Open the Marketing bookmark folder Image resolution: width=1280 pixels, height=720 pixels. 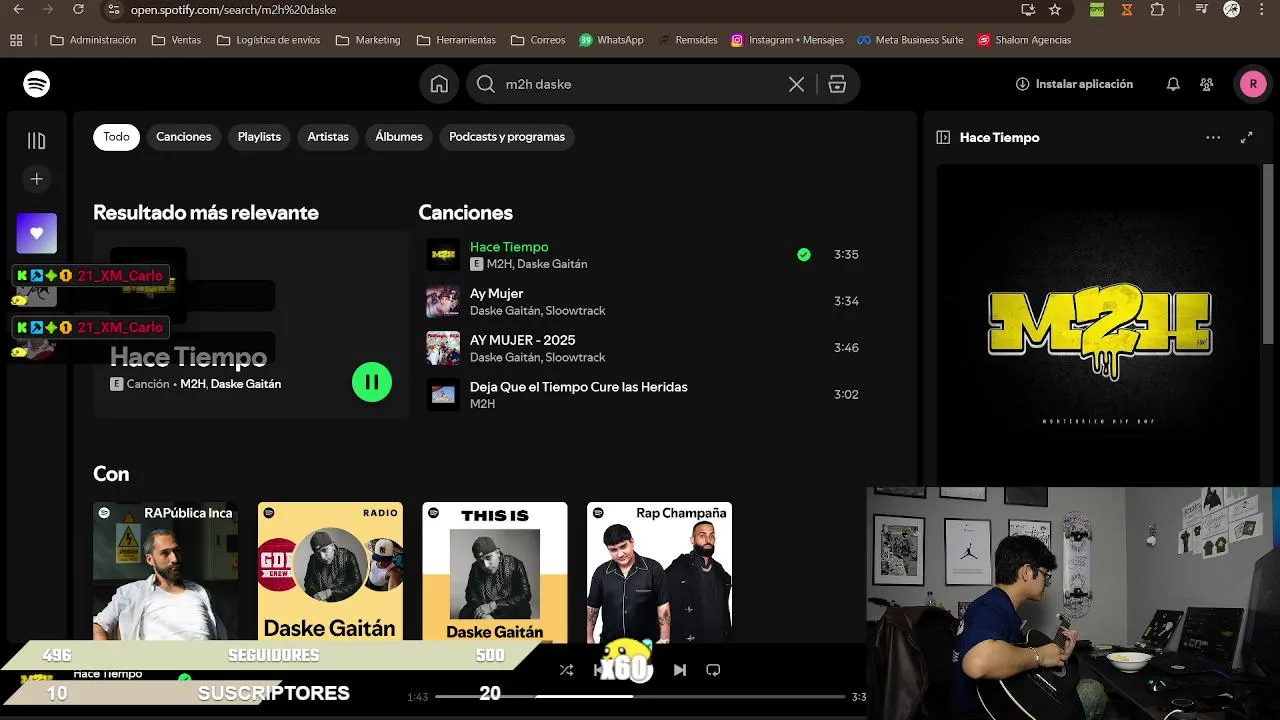pyautogui.click(x=368, y=40)
